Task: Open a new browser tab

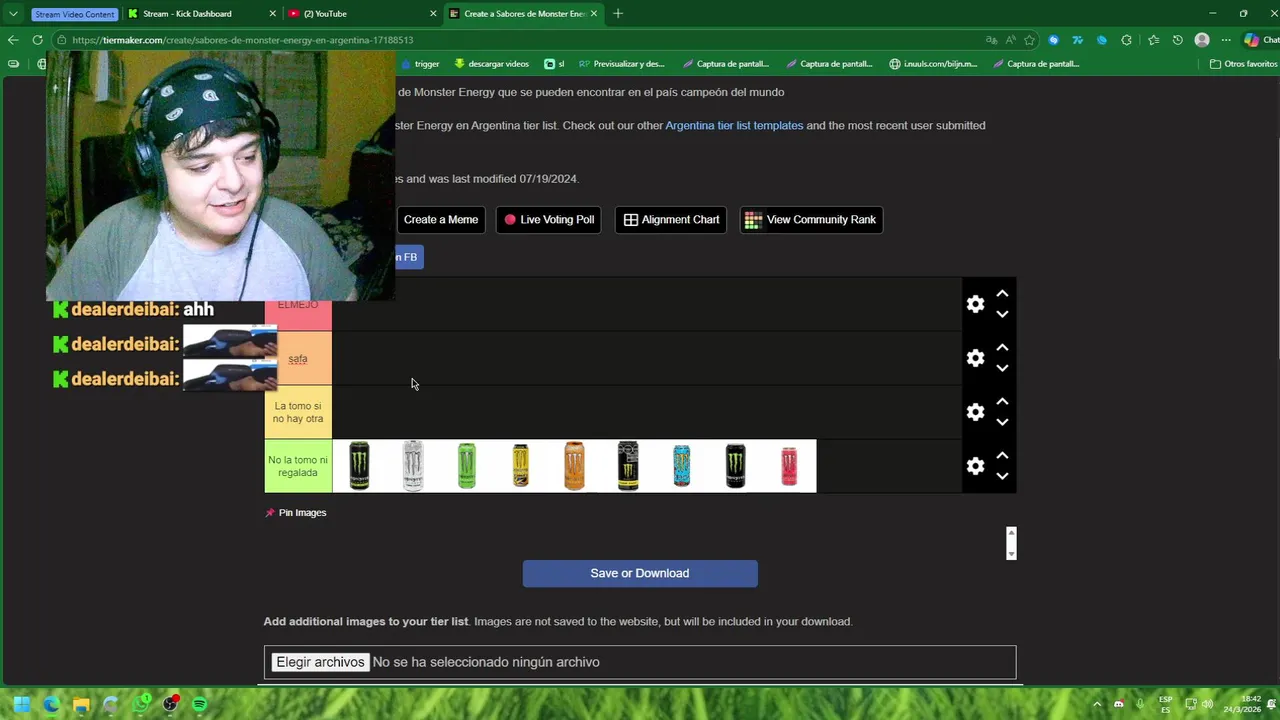Action: point(618,14)
